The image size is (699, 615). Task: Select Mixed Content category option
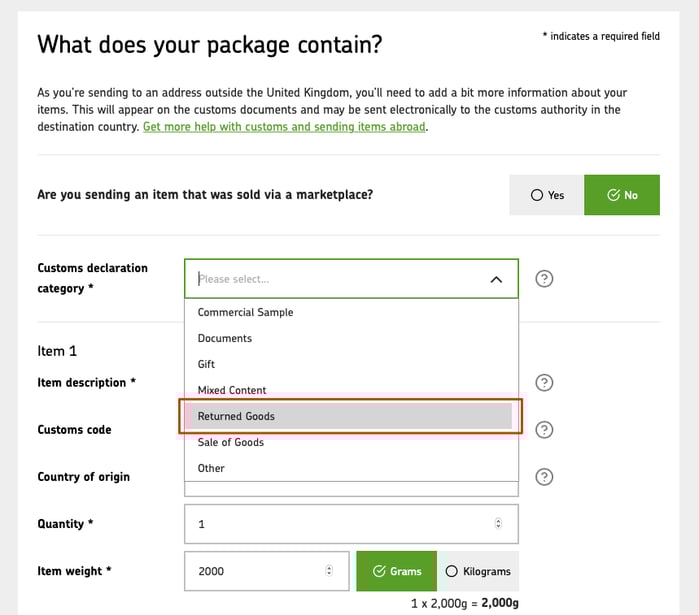point(232,390)
